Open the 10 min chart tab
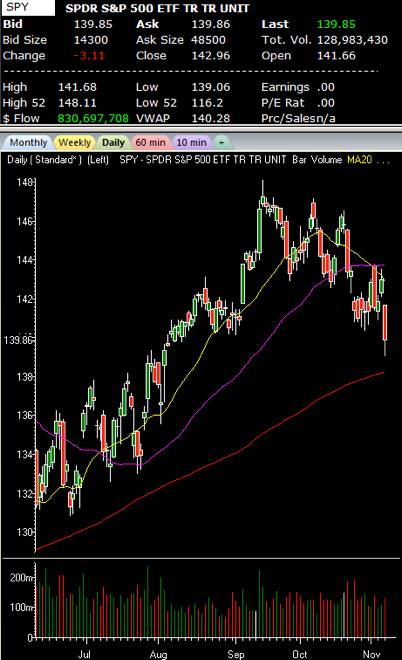This screenshot has height=660, width=402. [191, 143]
